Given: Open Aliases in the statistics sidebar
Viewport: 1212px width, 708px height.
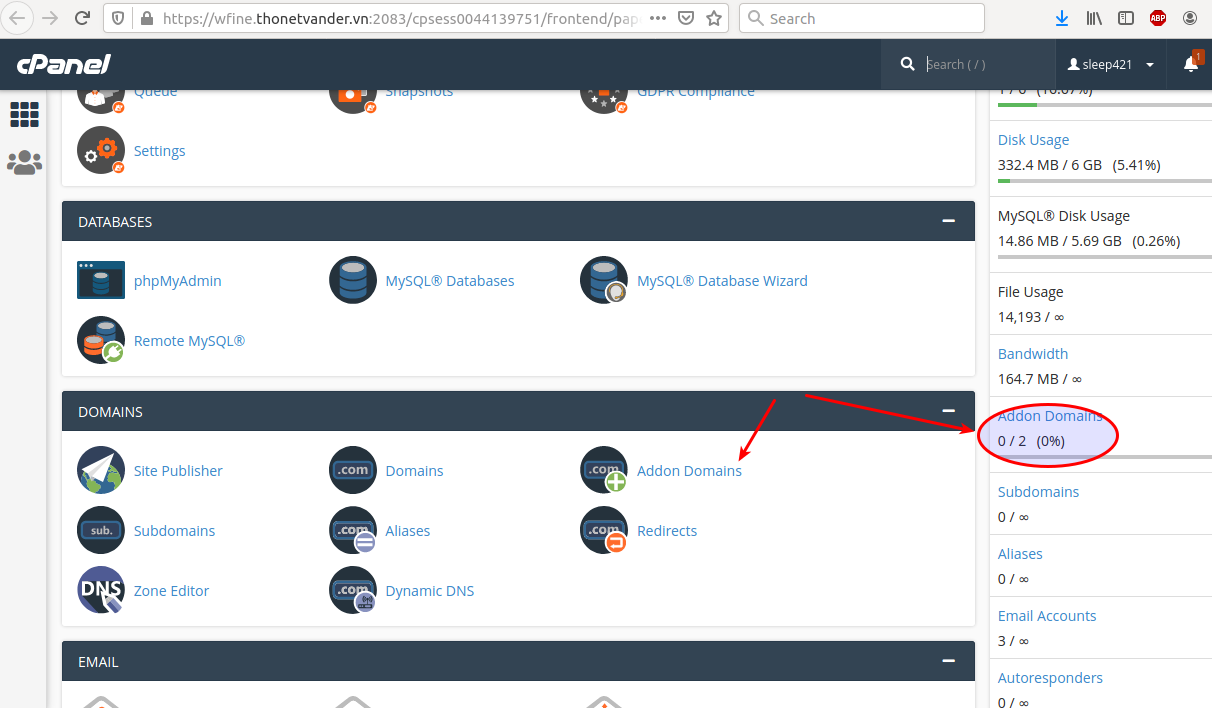Looking at the screenshot, I should pyautogui.click(x=1020, y=554).
